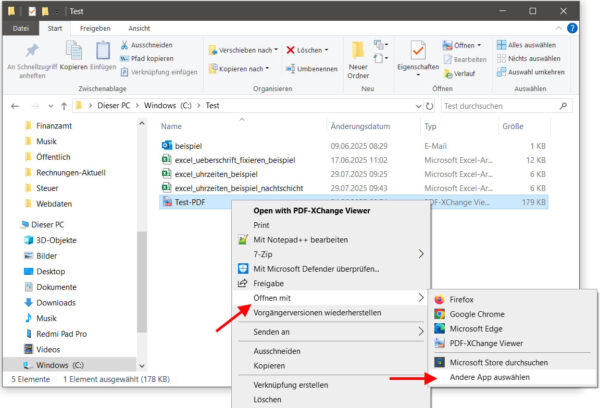
Task: Click Verlauf in the ribbon
Action: coord(460,73)
